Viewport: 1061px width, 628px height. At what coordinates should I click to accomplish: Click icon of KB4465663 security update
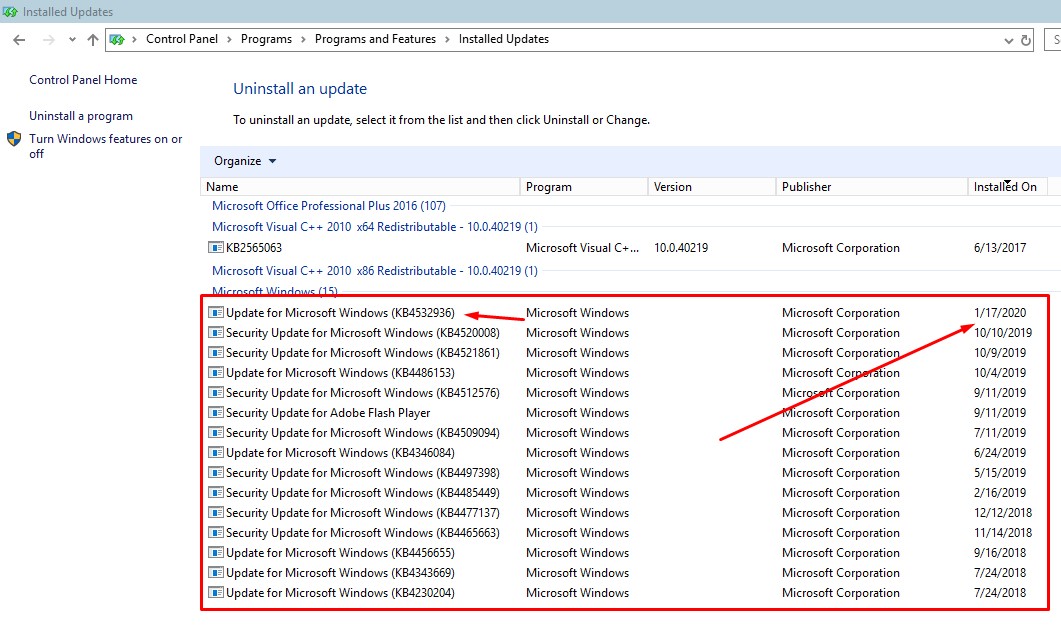tap(216, 533)
